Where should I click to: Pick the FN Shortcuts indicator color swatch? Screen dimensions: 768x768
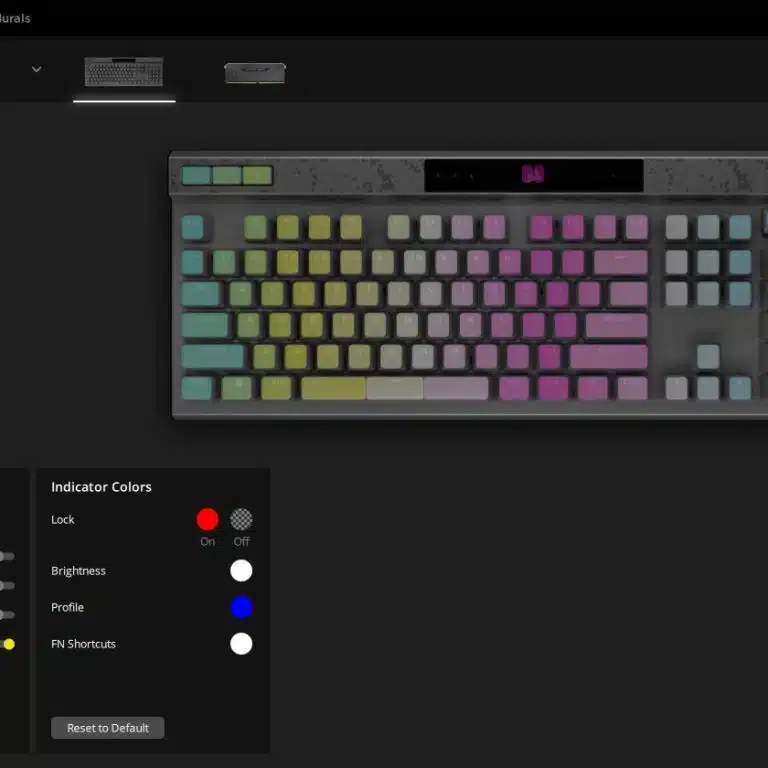coord(241,644)
